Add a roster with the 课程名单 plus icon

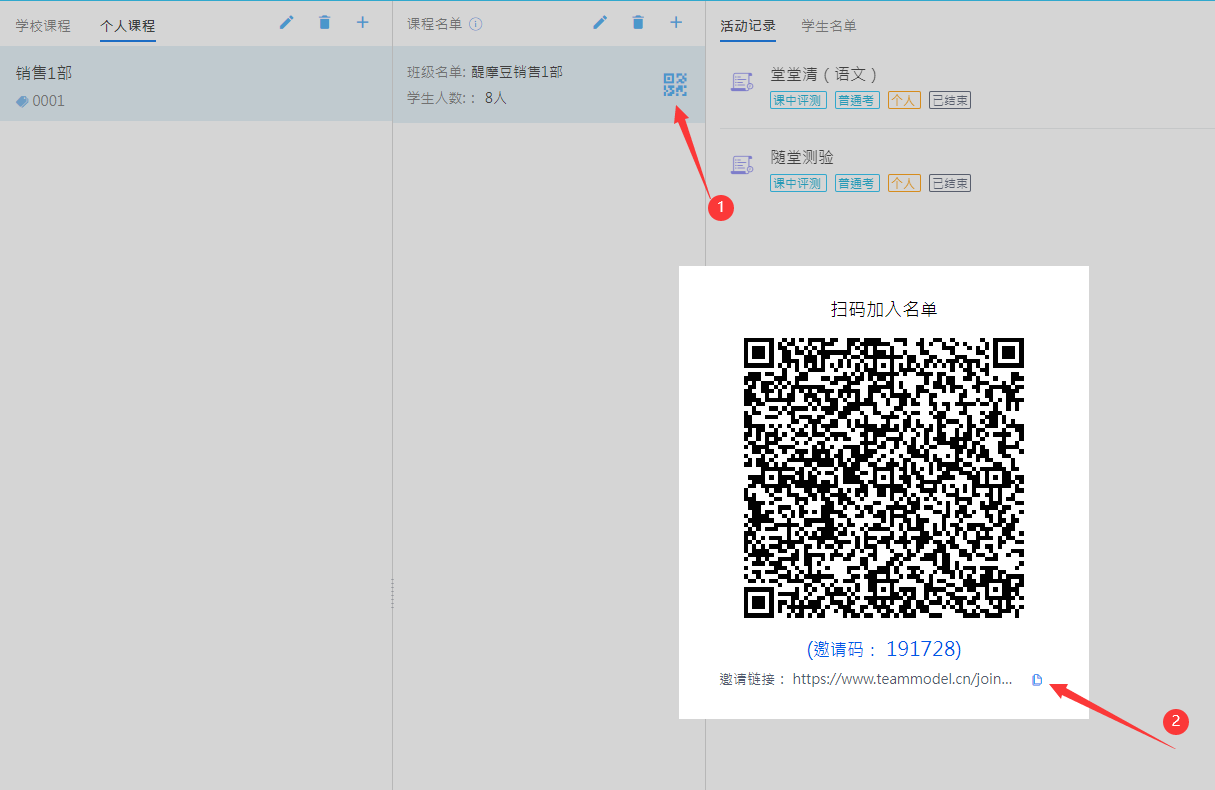(676, 22)
